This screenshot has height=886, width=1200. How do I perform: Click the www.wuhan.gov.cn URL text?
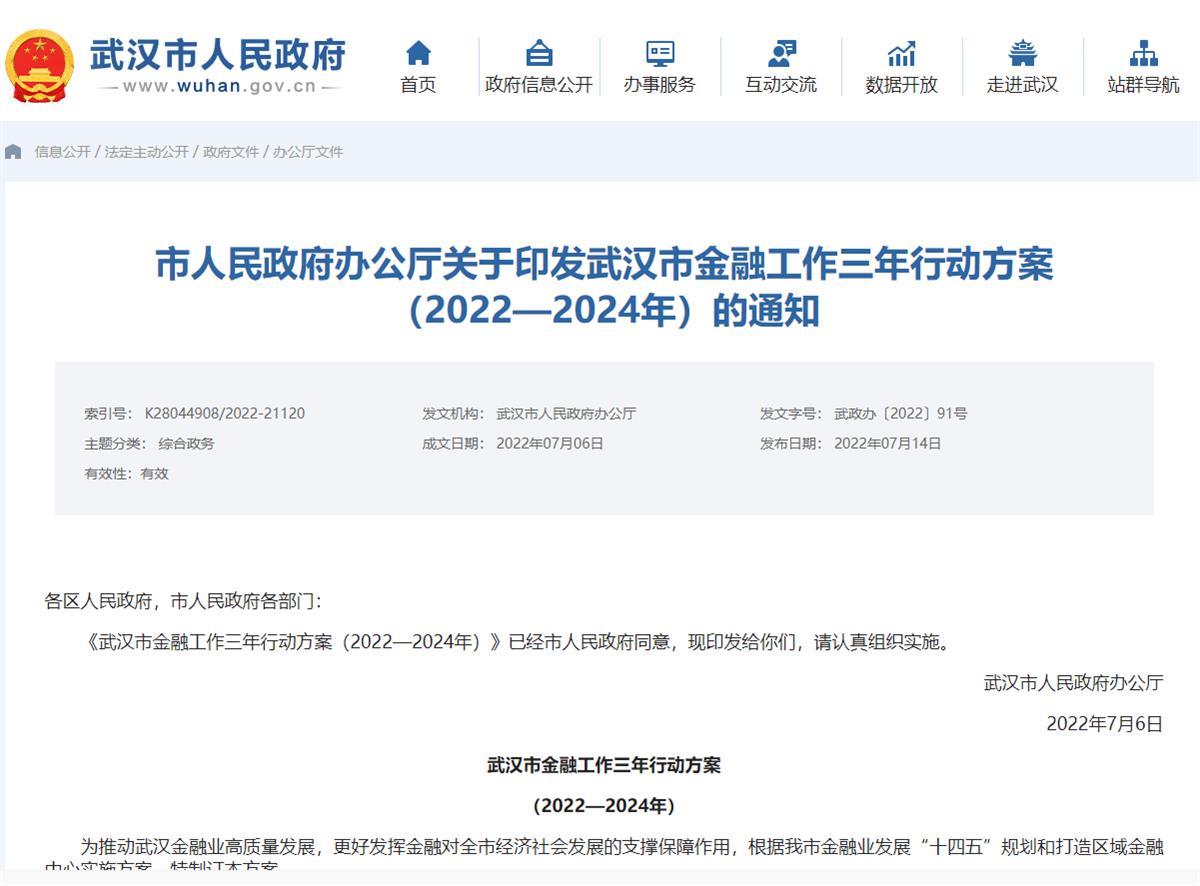[x=219, y=86]
